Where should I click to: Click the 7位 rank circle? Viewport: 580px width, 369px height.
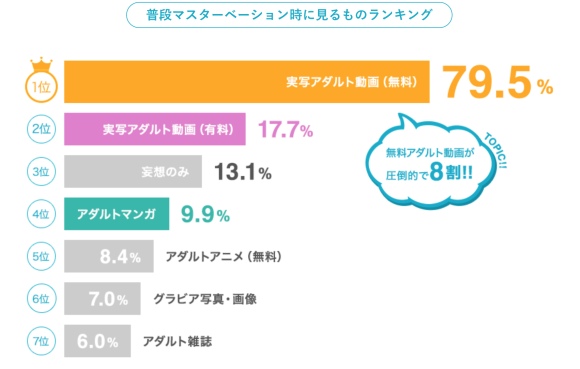(x=41, y=341)
